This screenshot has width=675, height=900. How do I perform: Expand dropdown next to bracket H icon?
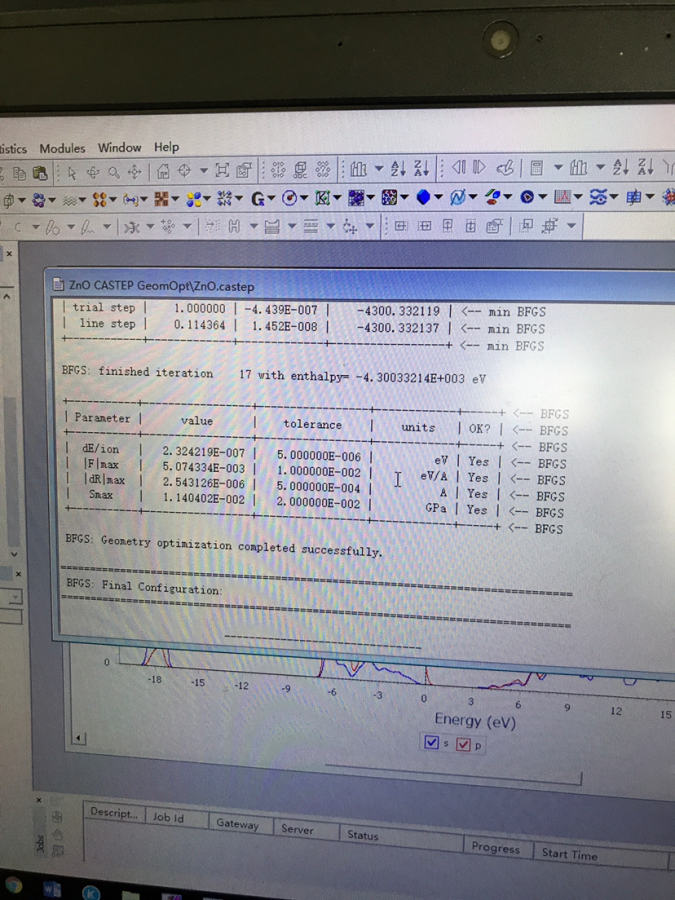253,227
